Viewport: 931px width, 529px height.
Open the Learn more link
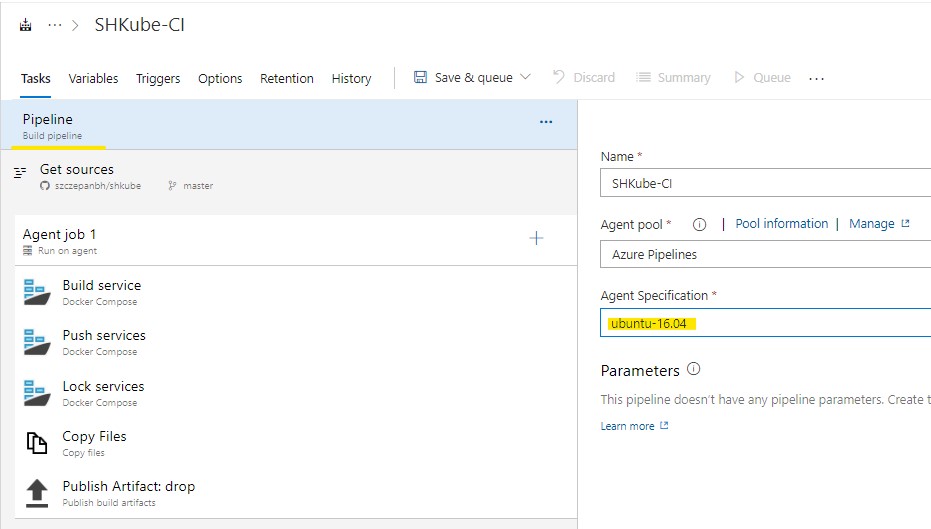click(627, 426)
